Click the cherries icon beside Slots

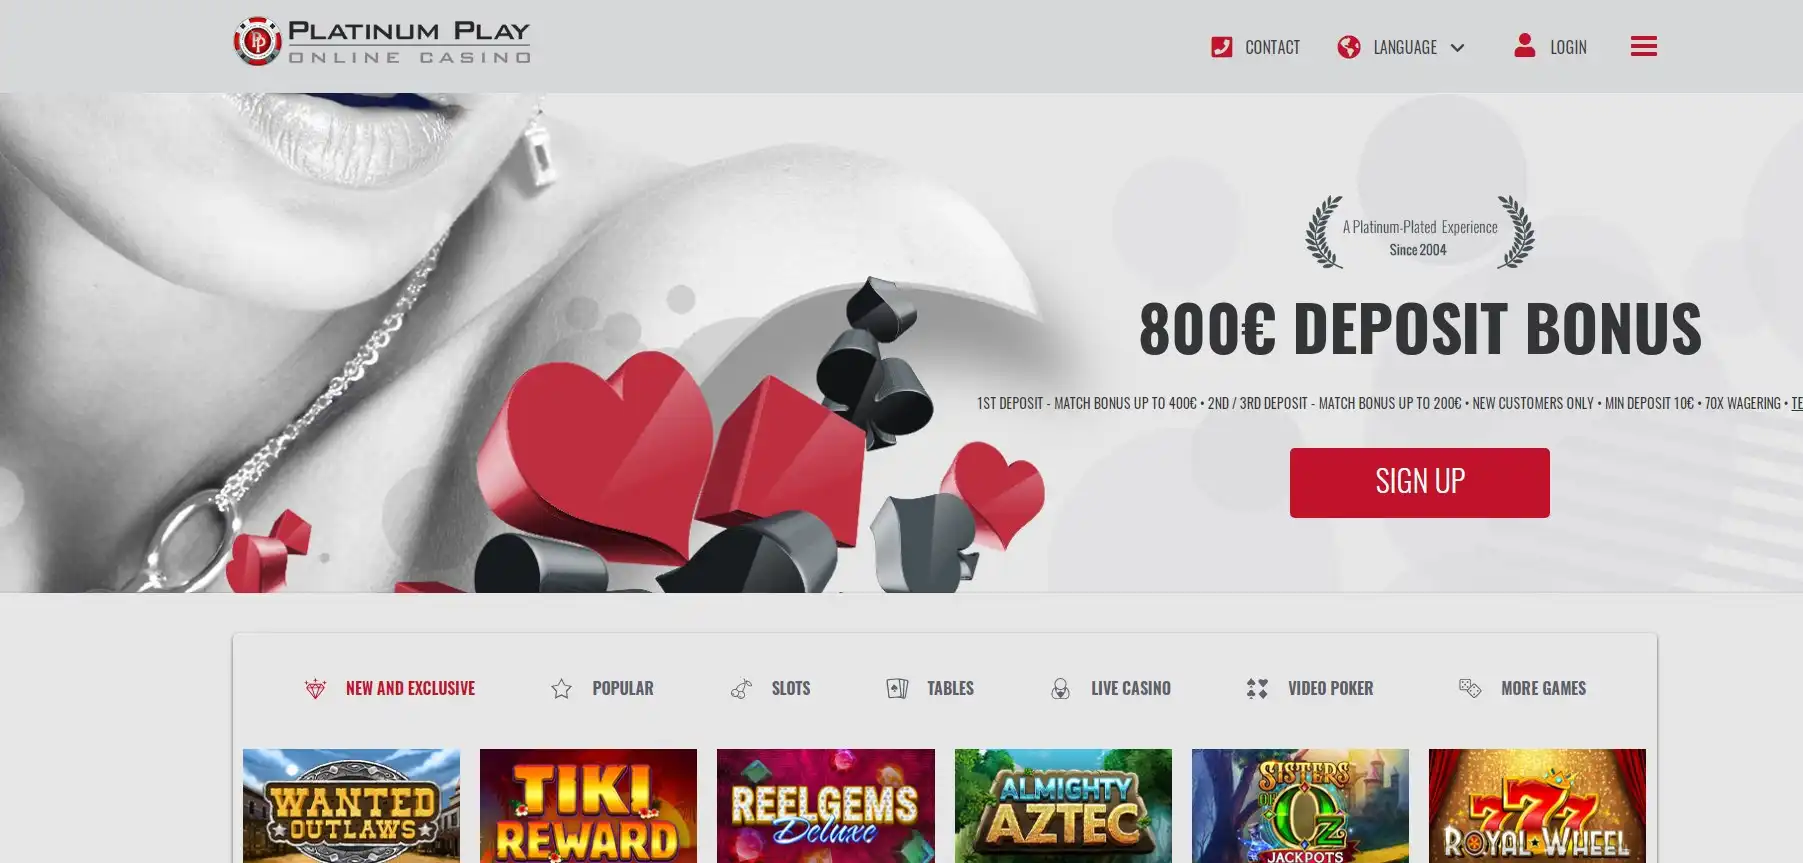pyautogui.click(x=741, y=689)
